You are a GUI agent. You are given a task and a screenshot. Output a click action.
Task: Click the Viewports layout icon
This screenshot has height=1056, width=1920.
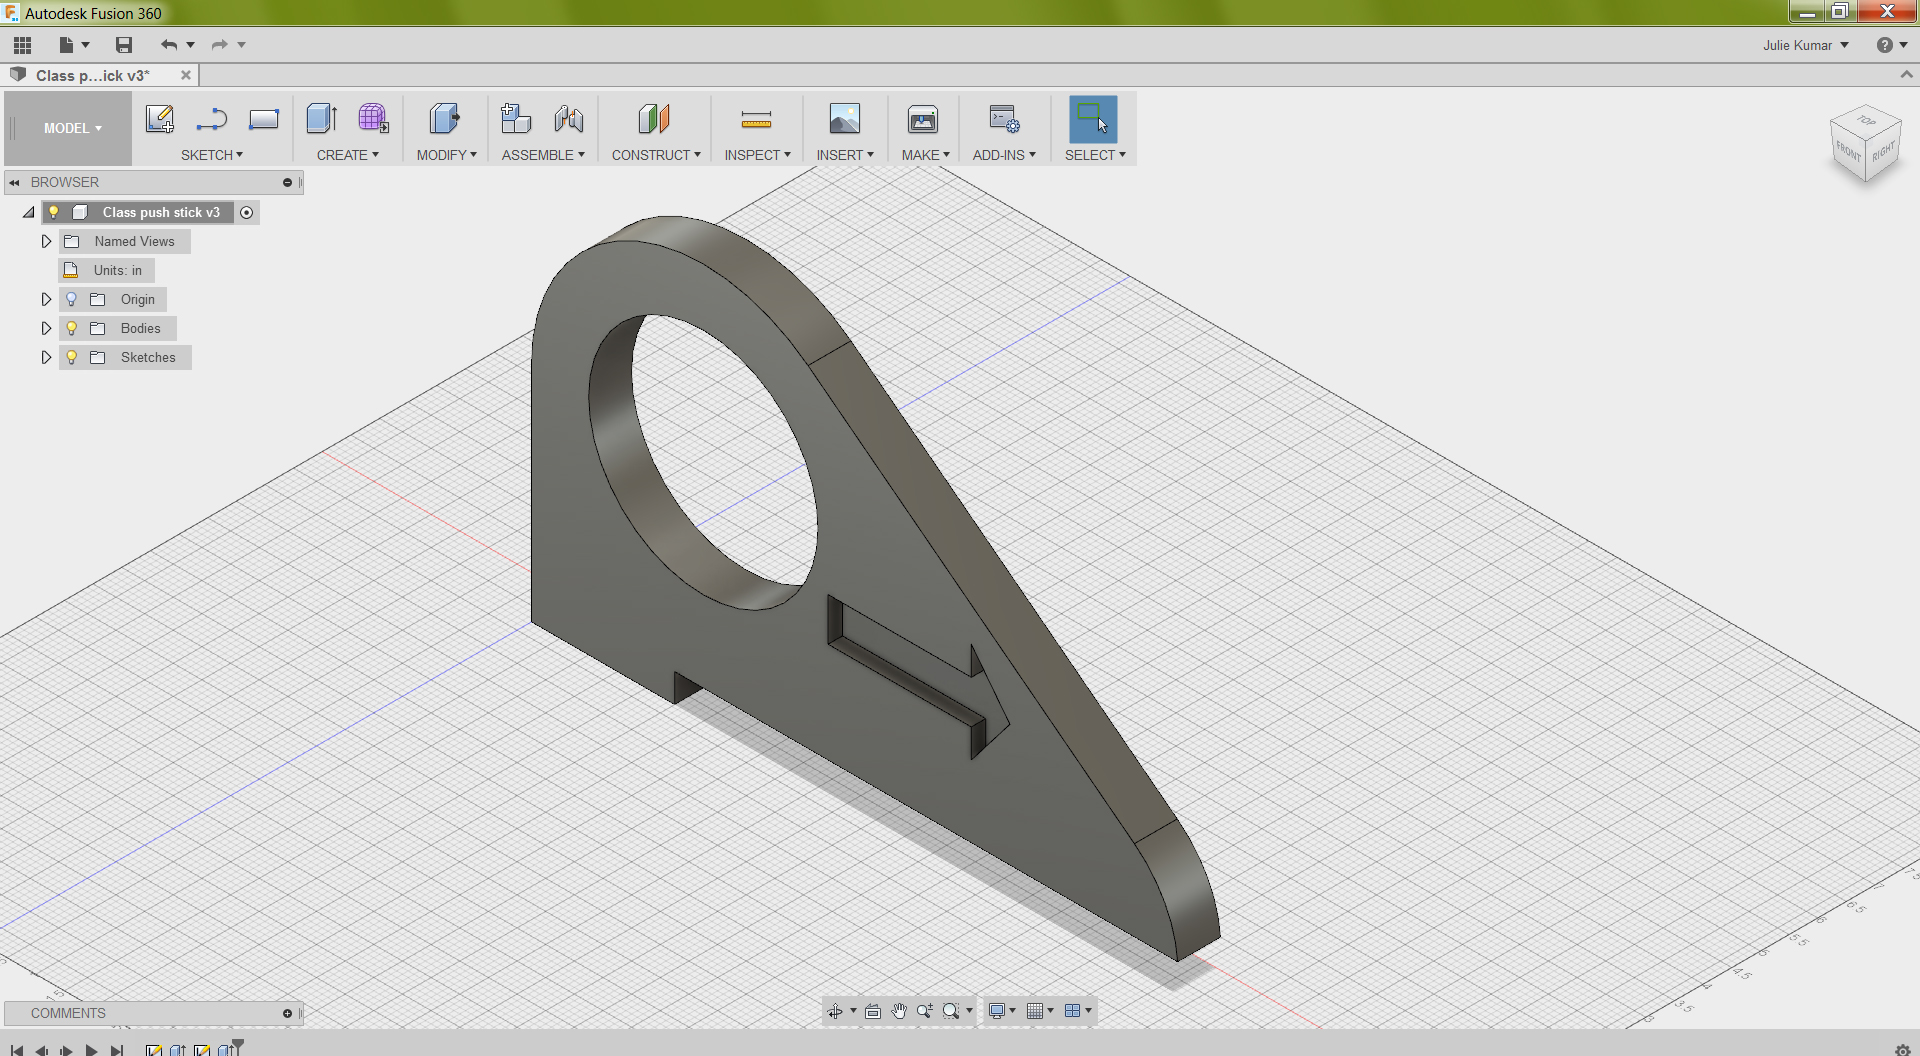click(x=1072, y=1011)
